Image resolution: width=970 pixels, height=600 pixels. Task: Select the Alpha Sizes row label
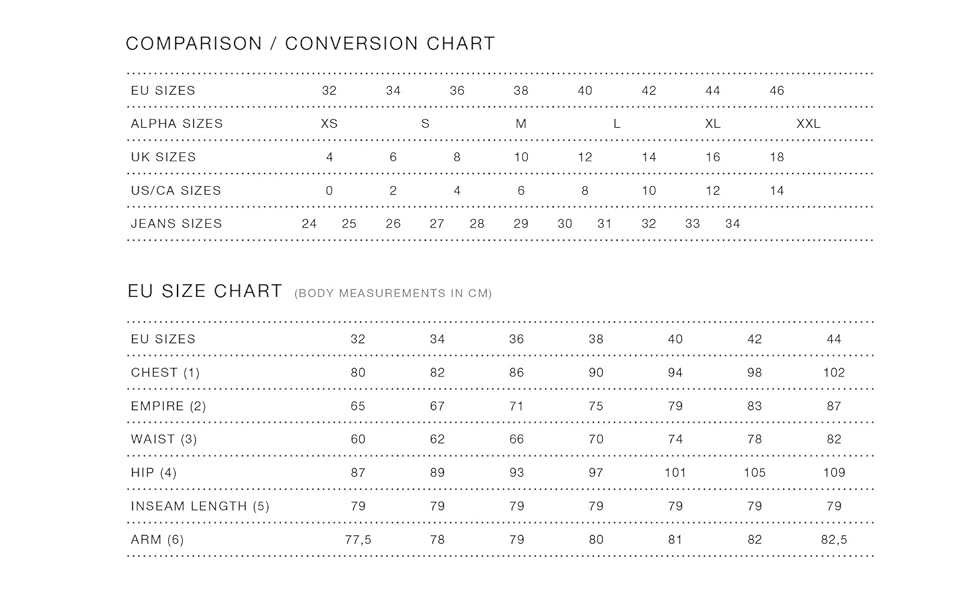[177, 124]
